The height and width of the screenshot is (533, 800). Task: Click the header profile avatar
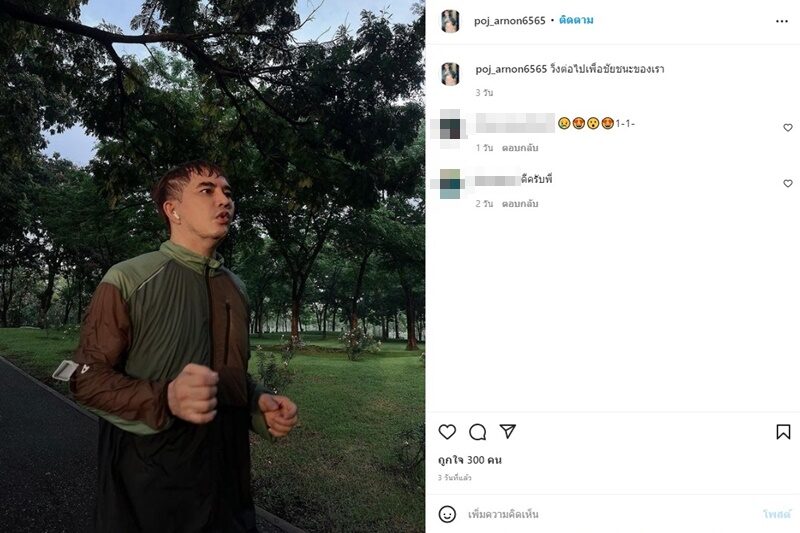[450, 21]
